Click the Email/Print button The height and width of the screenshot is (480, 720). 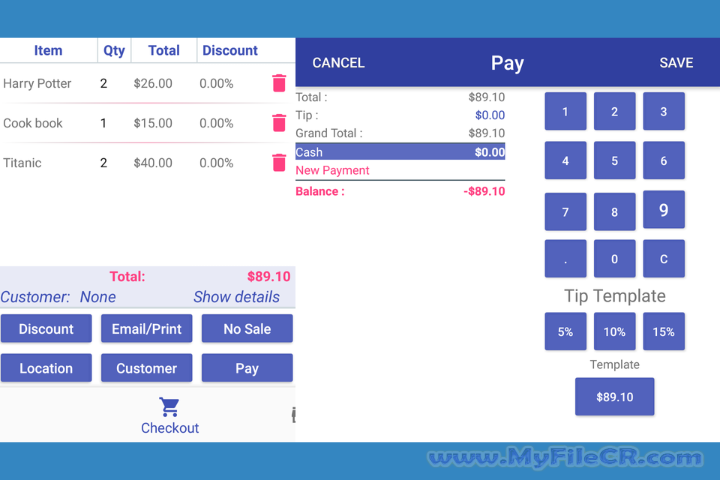click(146, 329)
